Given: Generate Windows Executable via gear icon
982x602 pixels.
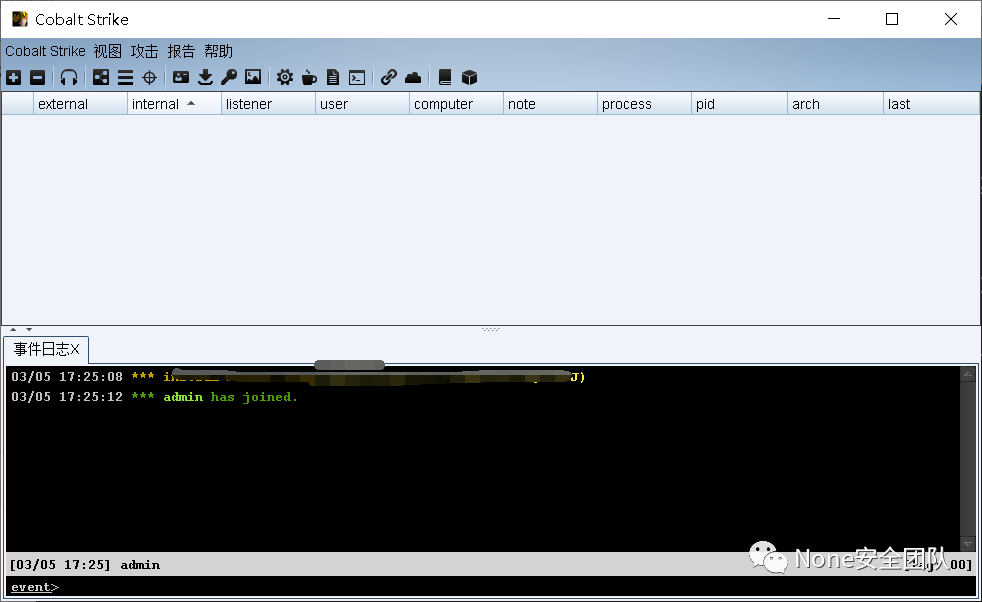Looking at the screenshot, I should tap(285, 78).
